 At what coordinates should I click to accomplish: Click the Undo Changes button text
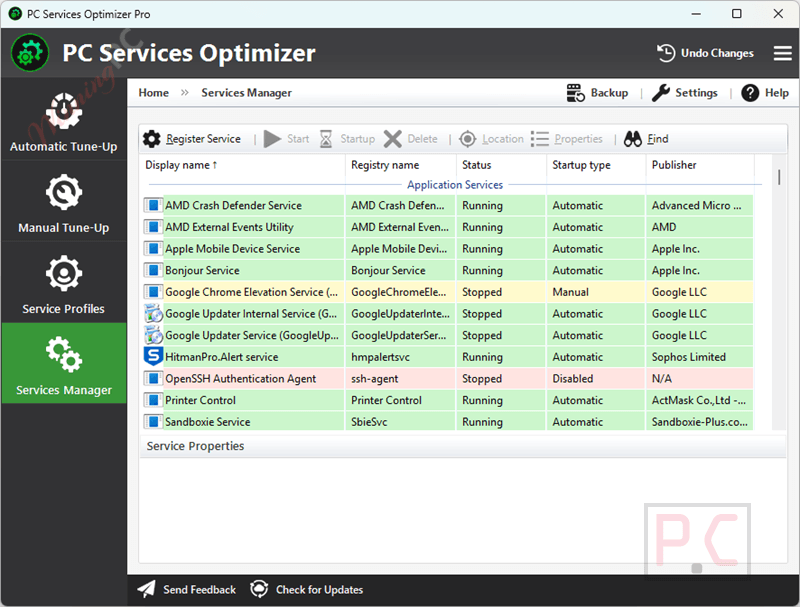[x=717, y=53]
